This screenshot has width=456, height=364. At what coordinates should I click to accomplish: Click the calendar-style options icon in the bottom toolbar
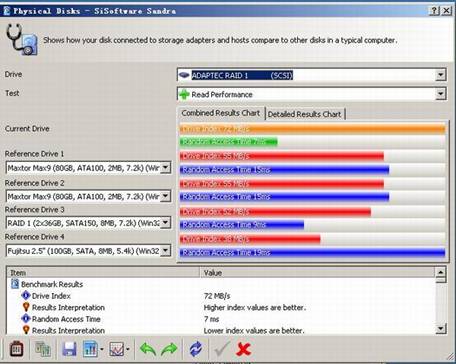[16, 349]
